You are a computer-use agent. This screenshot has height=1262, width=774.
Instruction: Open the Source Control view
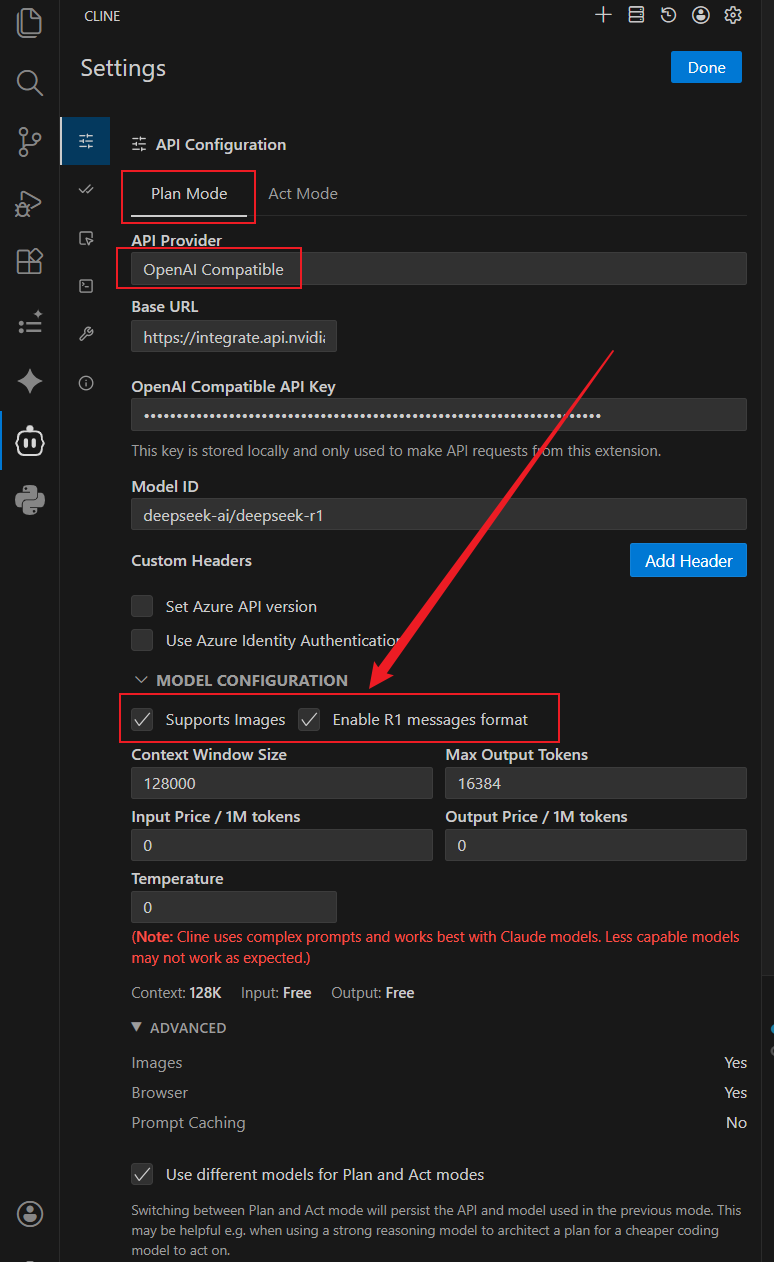29,142
